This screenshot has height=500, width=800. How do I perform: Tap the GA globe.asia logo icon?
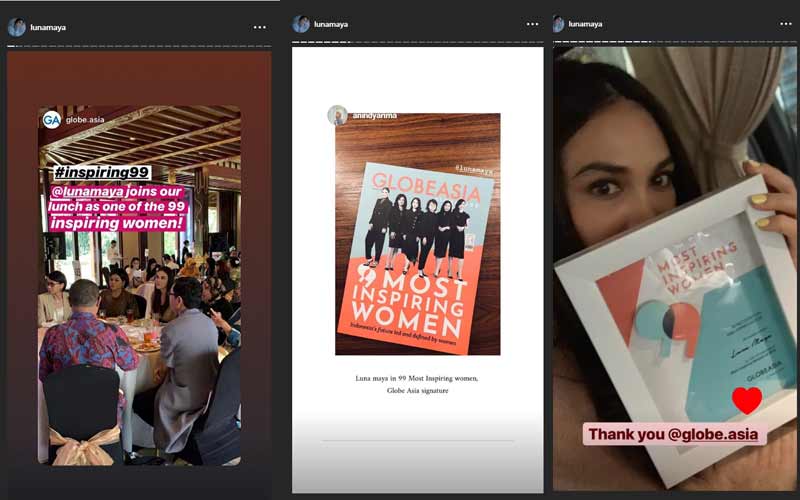(x=52, y=120)
